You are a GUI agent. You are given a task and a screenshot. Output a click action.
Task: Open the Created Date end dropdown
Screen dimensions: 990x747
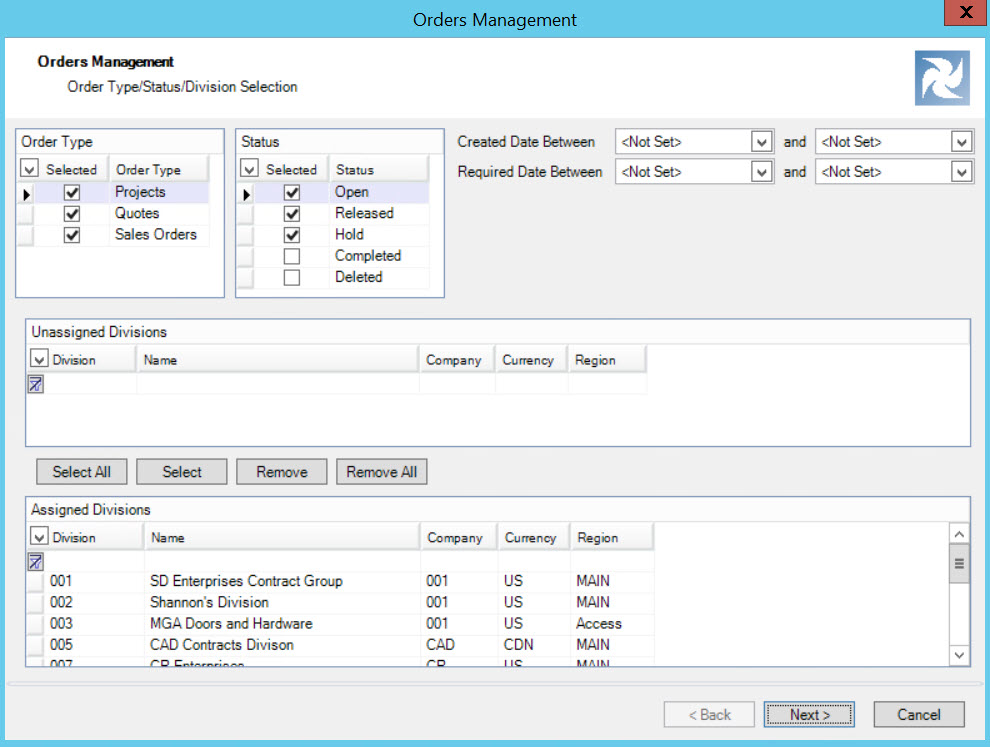pyautogui.click(x=962, y=142)
